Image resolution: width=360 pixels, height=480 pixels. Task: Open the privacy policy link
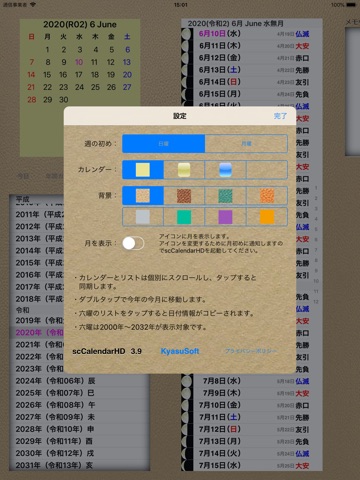[251, 351]
